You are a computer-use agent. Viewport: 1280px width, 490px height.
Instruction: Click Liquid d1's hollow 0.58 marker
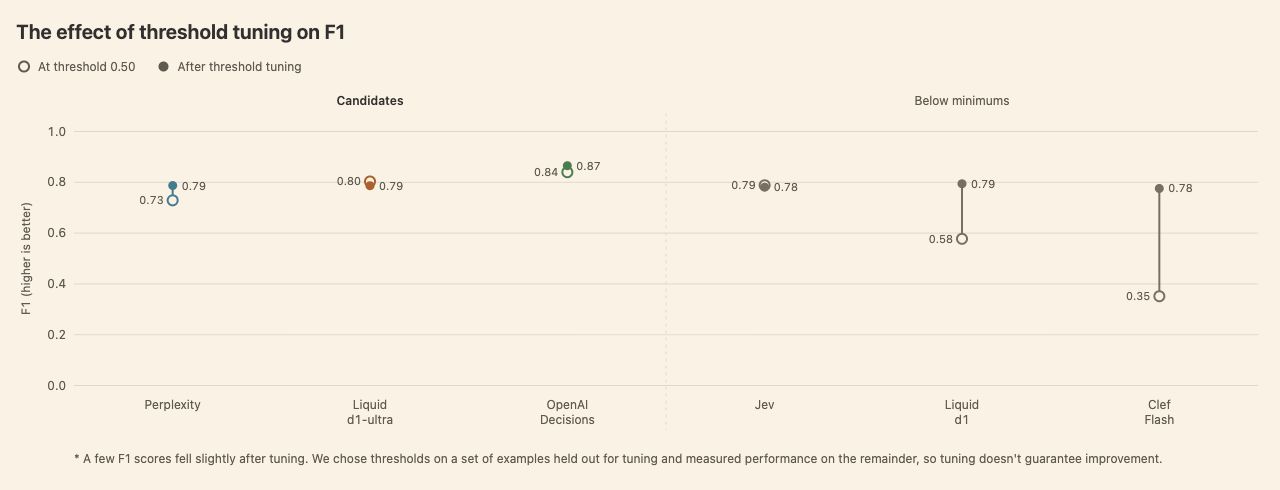(x=962, y=239)
